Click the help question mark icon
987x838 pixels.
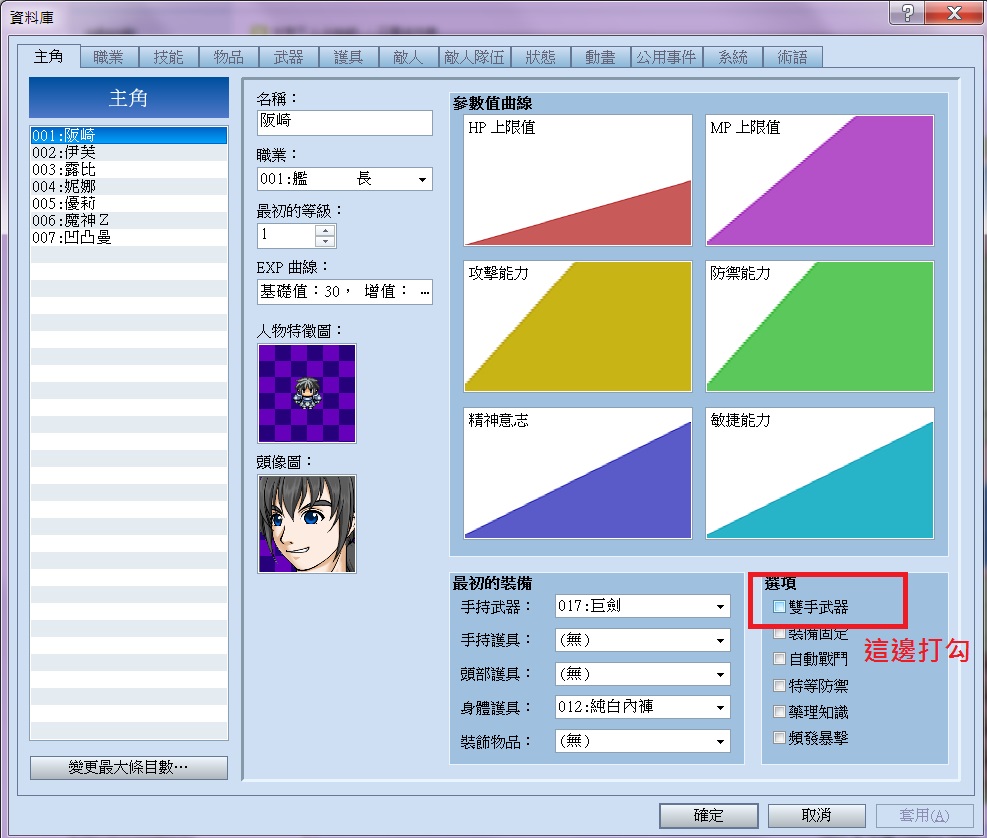[x=907, y=13]
